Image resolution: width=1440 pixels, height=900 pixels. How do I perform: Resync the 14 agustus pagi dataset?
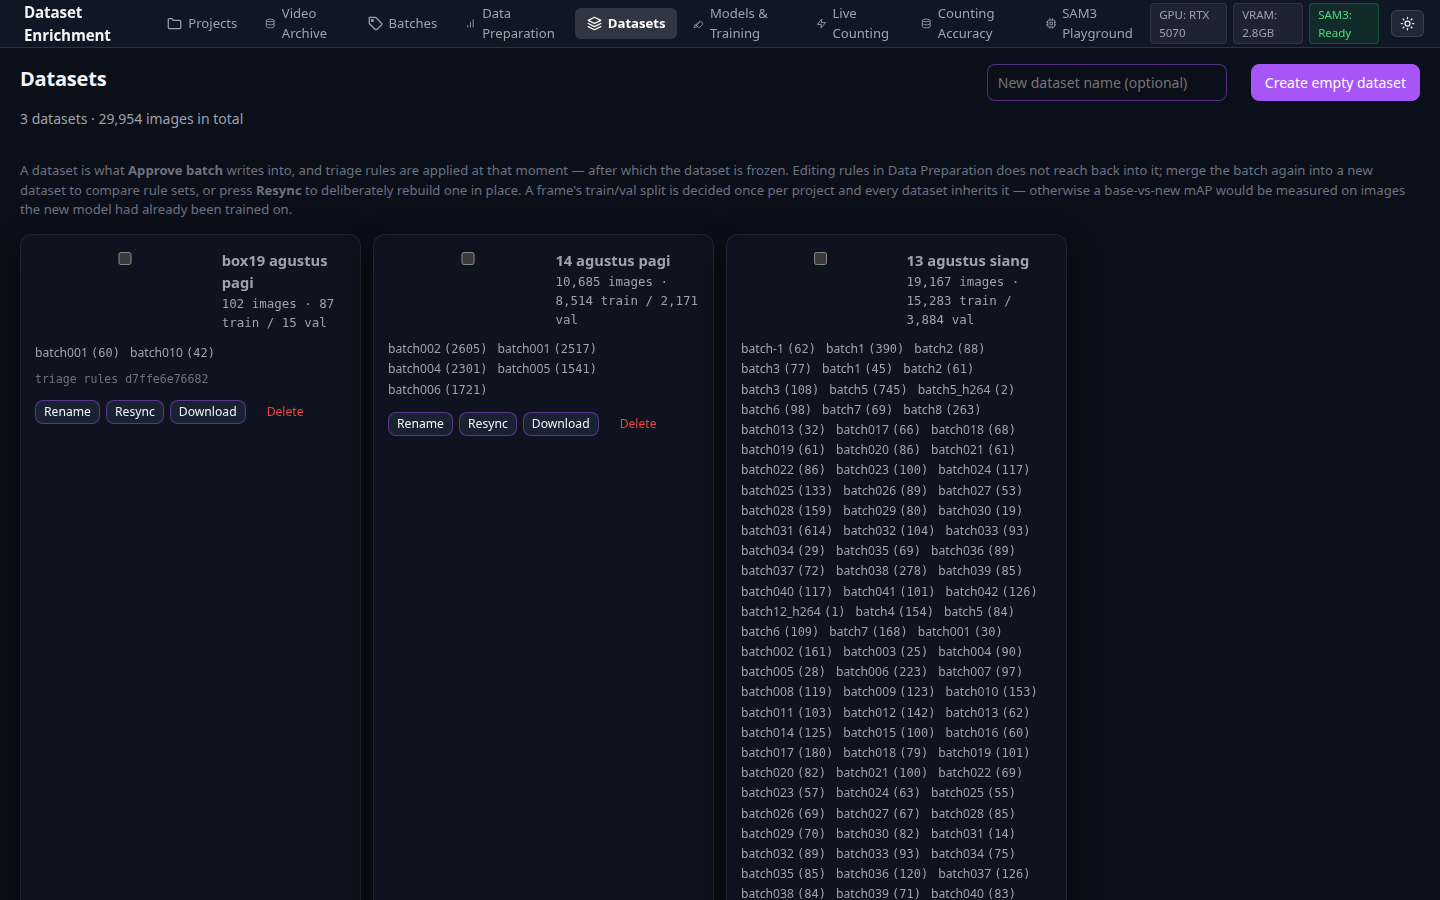[488, 424]
